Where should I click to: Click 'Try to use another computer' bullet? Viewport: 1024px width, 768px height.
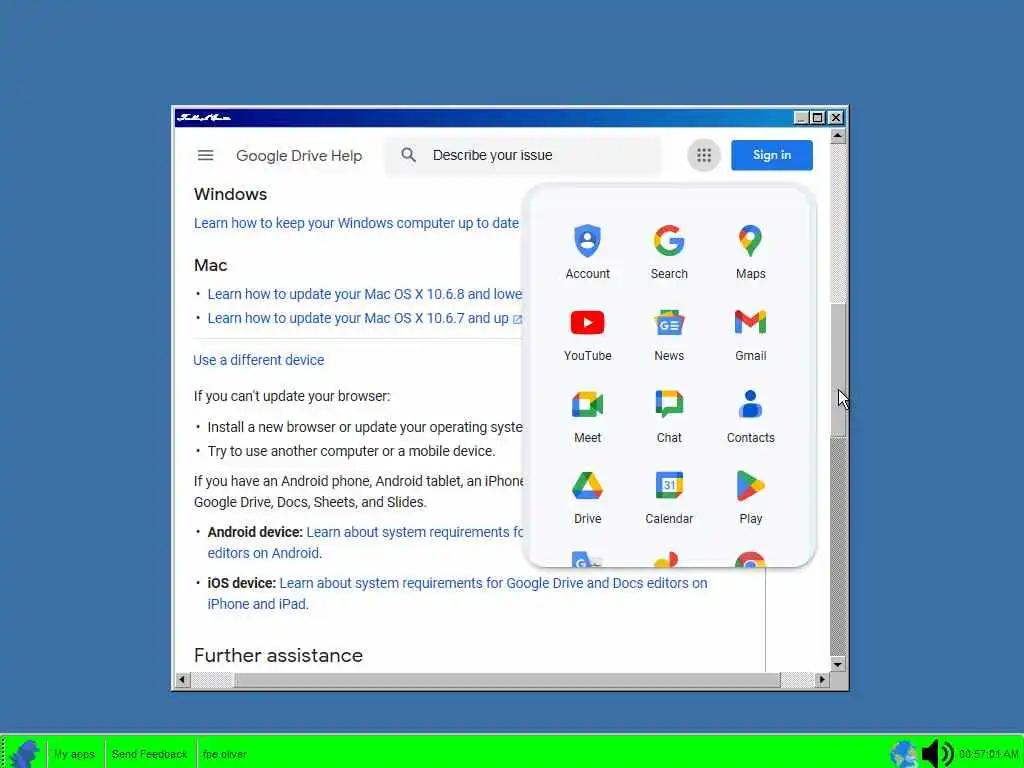tap(351, 451)
